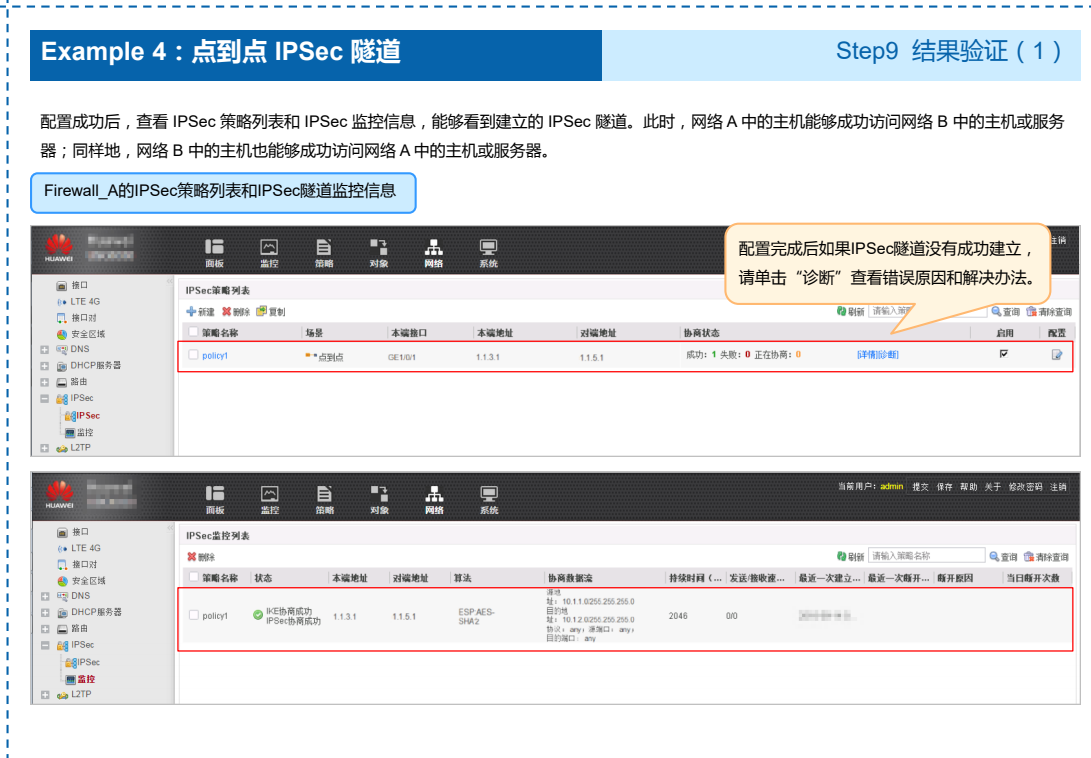
Task: Open the edit icon under the 配置 column
Action: point(1057,355)
